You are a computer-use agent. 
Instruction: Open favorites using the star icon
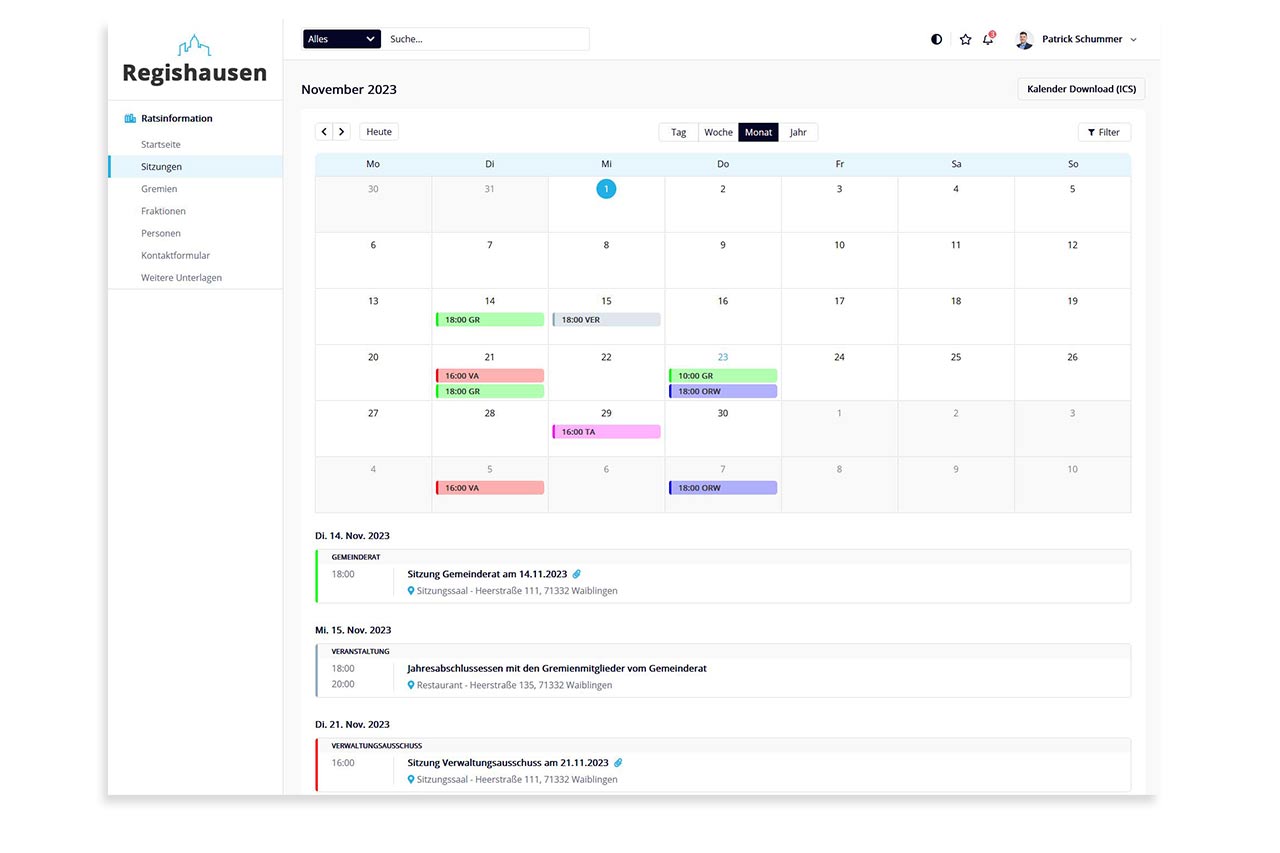[x=965, y=39]
